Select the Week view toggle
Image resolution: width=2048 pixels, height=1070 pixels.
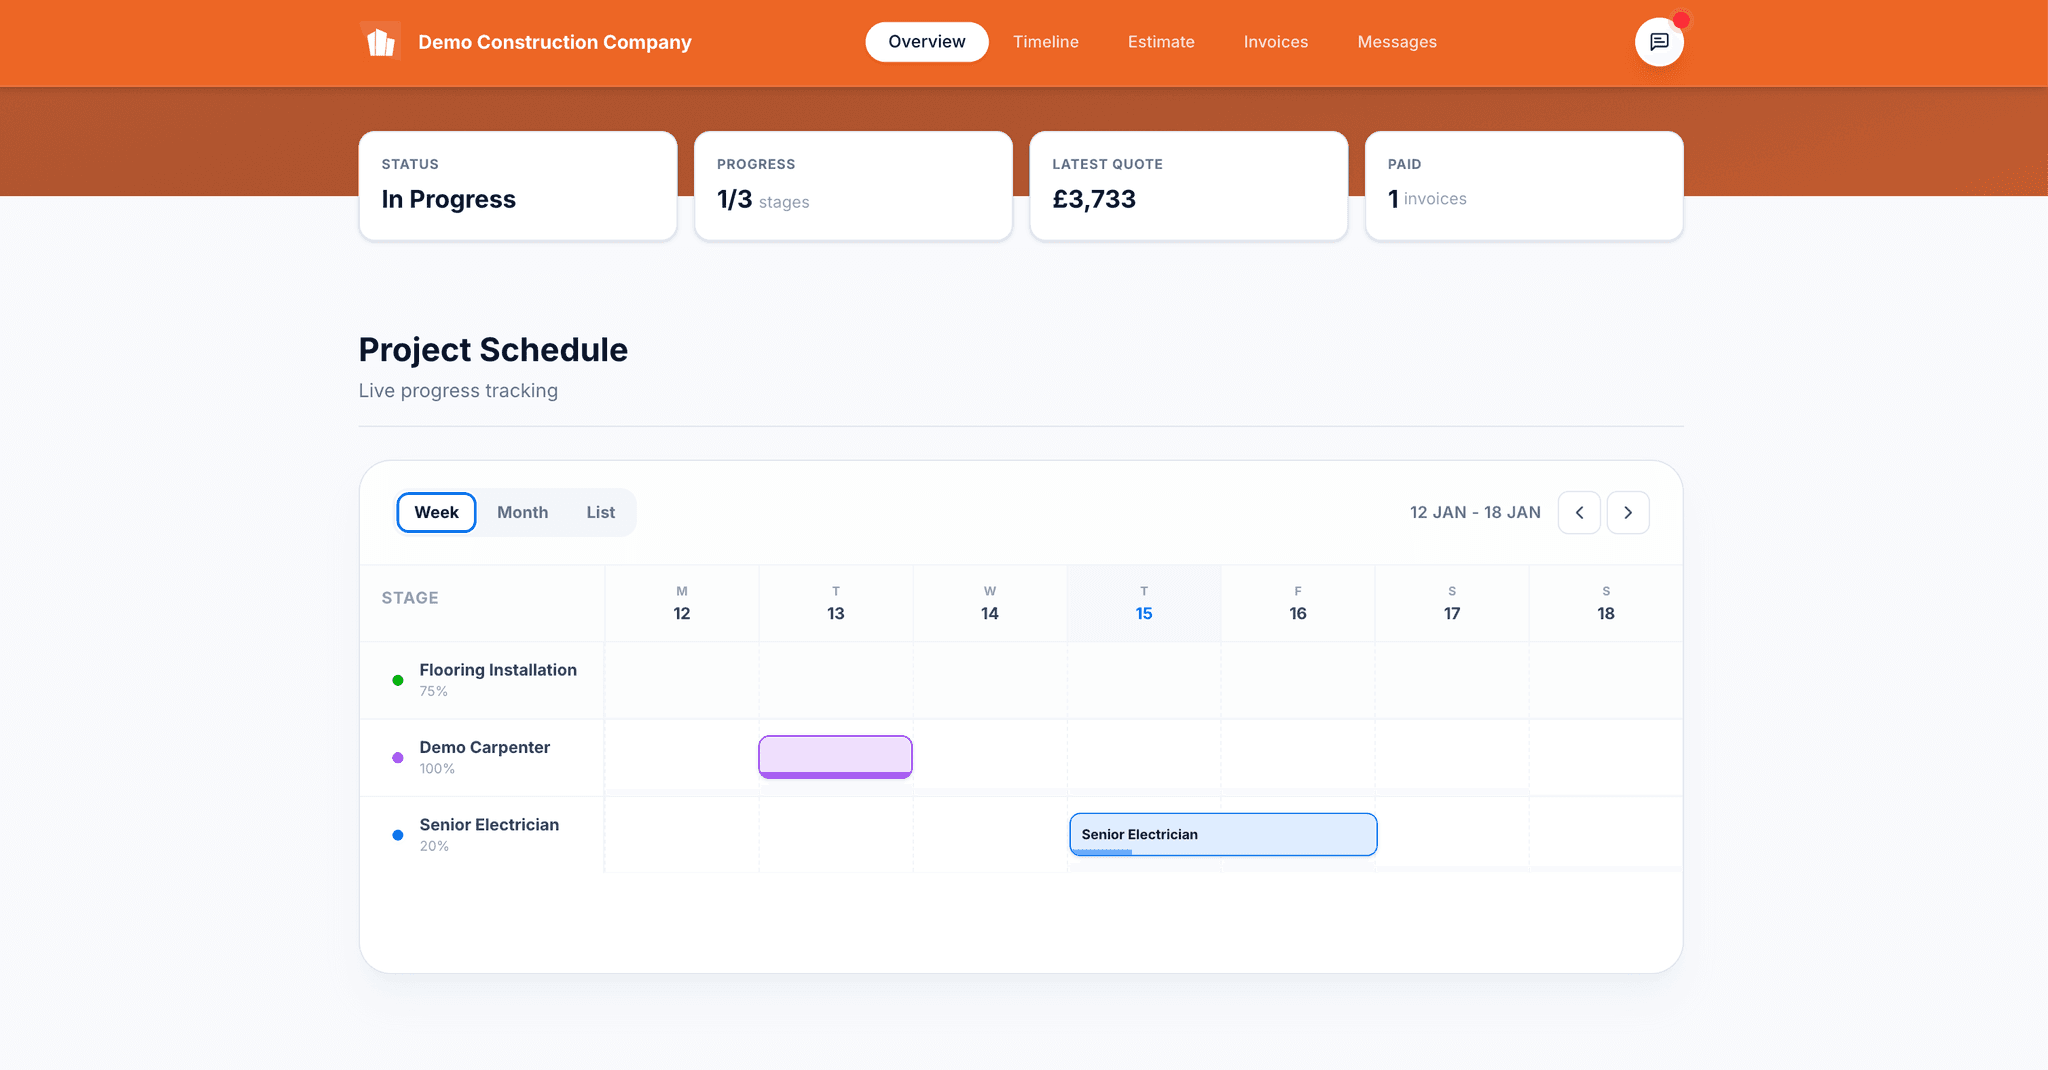(436, 513)
